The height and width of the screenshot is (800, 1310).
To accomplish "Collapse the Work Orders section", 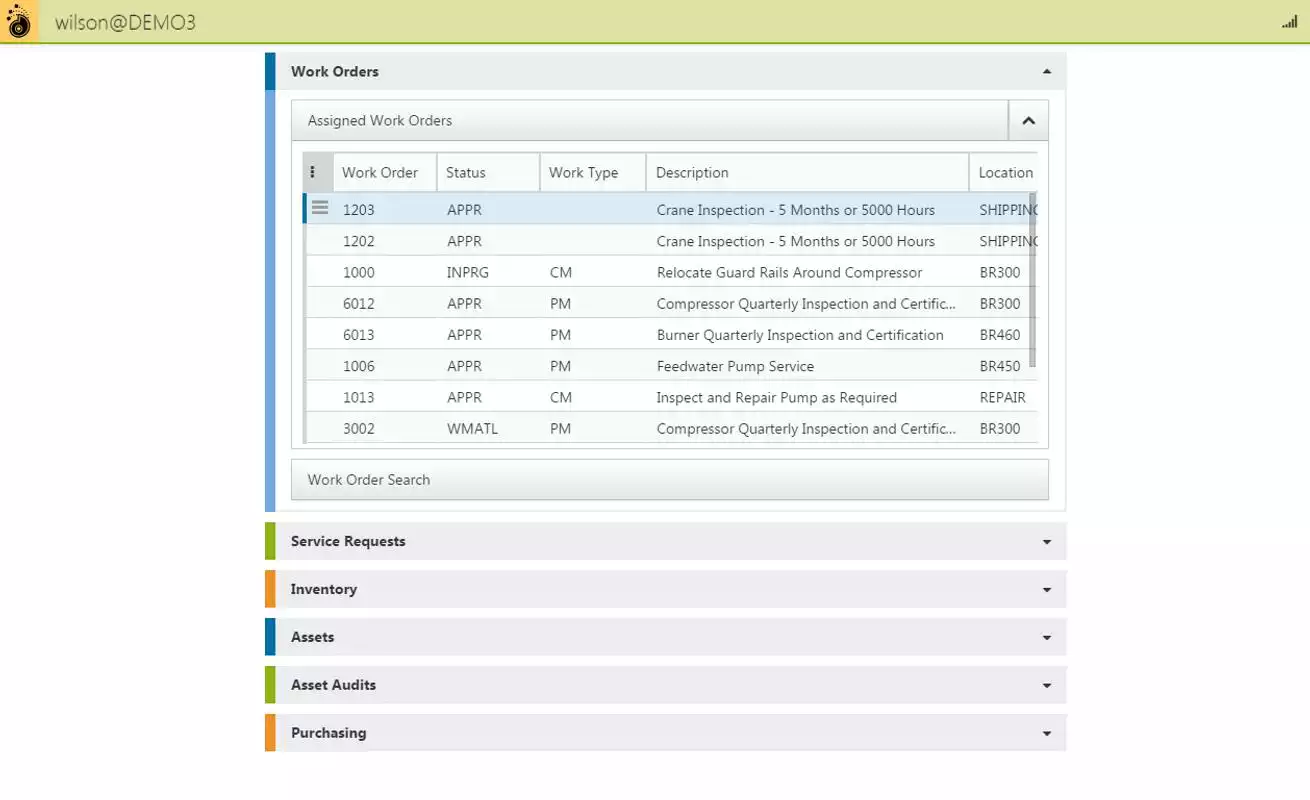I will (x=1047, y=71).
